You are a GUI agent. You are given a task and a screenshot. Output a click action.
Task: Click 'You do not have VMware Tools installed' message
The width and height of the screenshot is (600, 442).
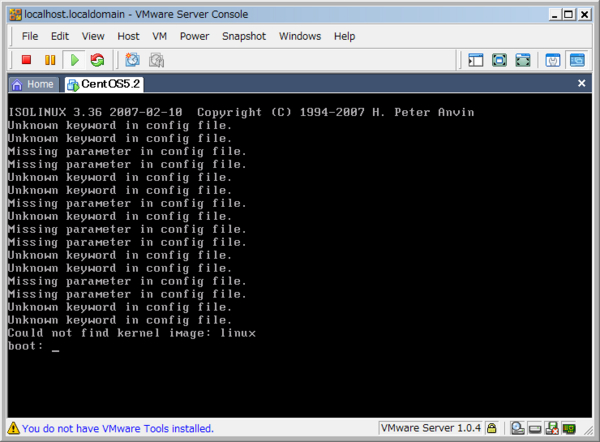[117, 429]
